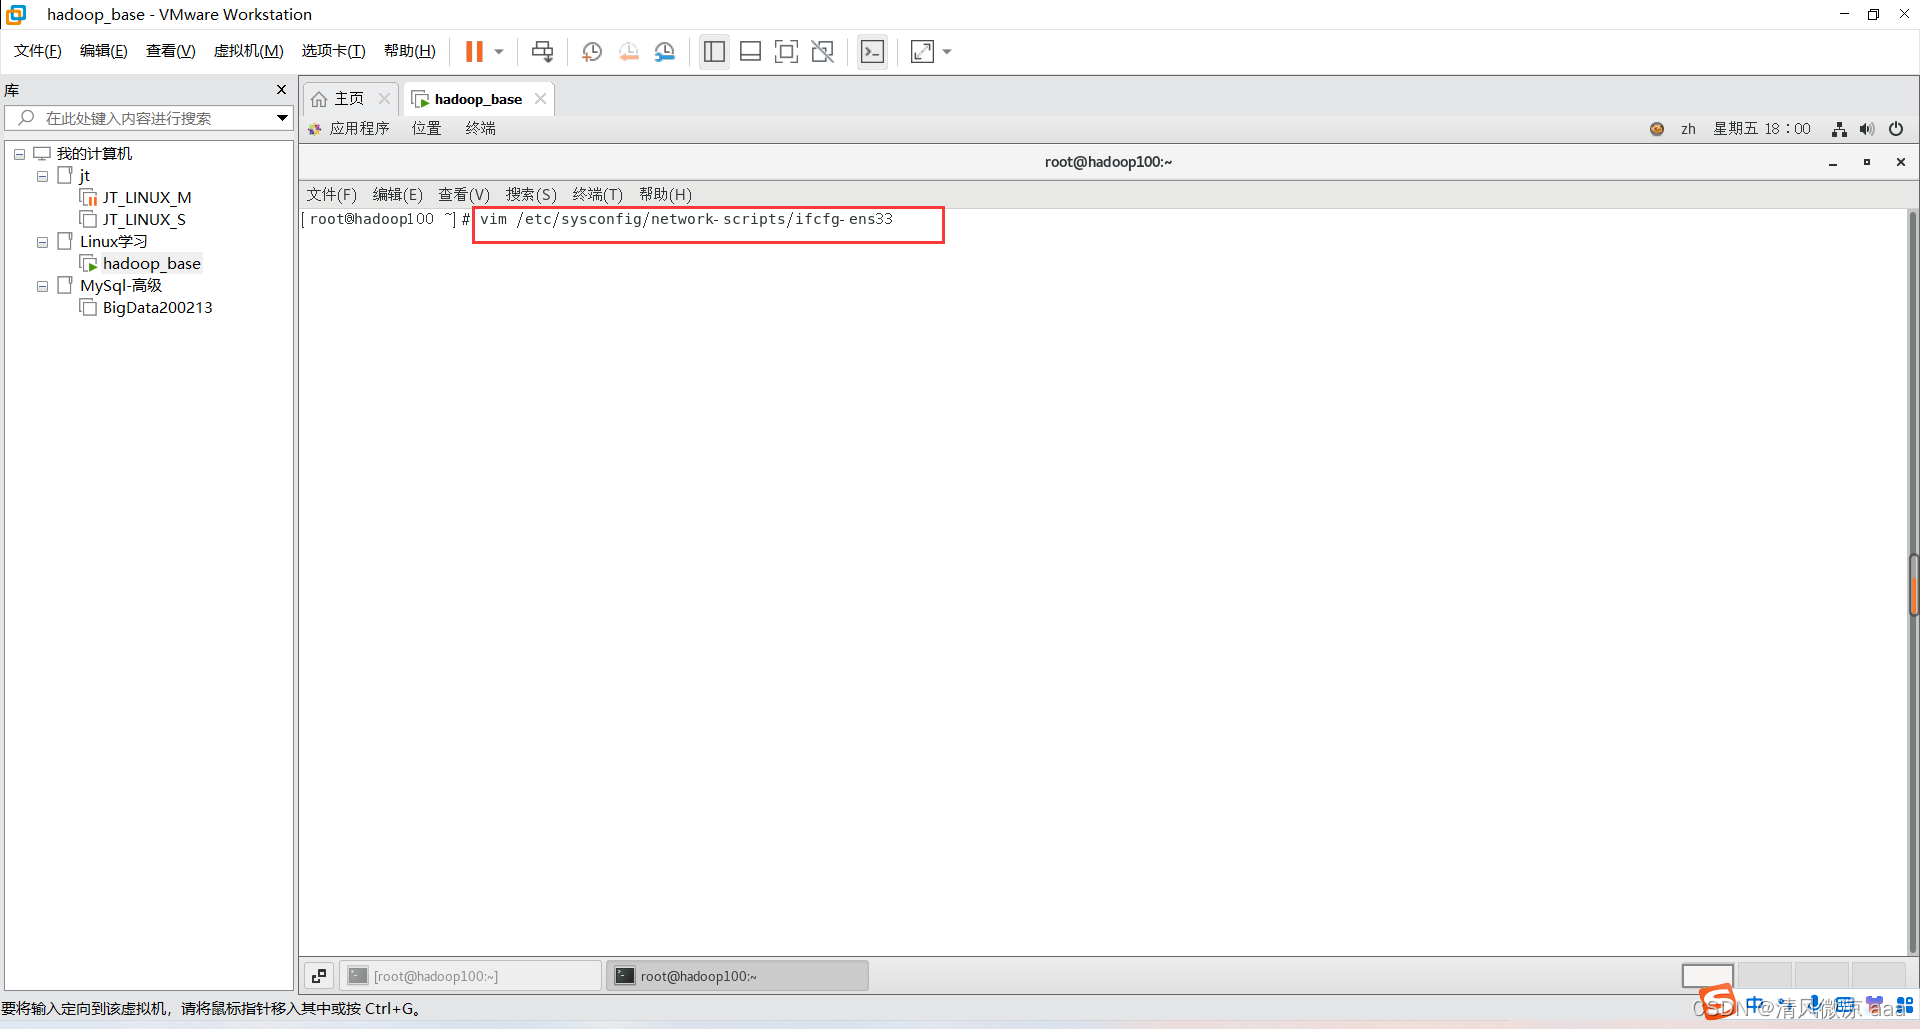Image resolution: width=1920 pixels, height=1029 pixels.
Task: Collapse the MySql-高级 folder node
Action: [x=42, y=286]
